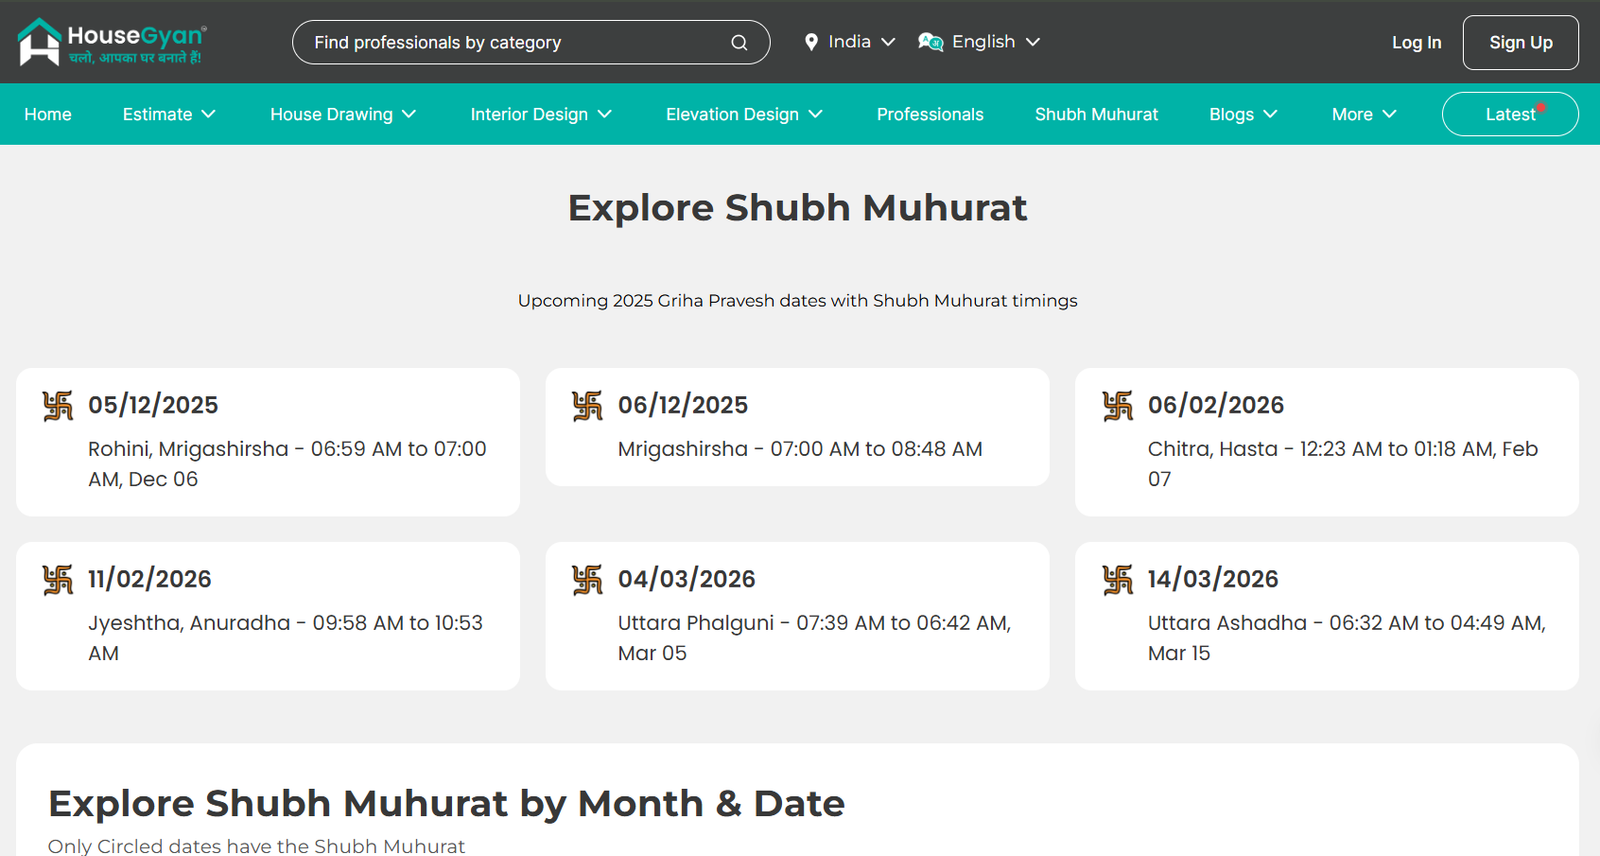Select Shubh Muhurat in navigation

[x=1096, y=114]
